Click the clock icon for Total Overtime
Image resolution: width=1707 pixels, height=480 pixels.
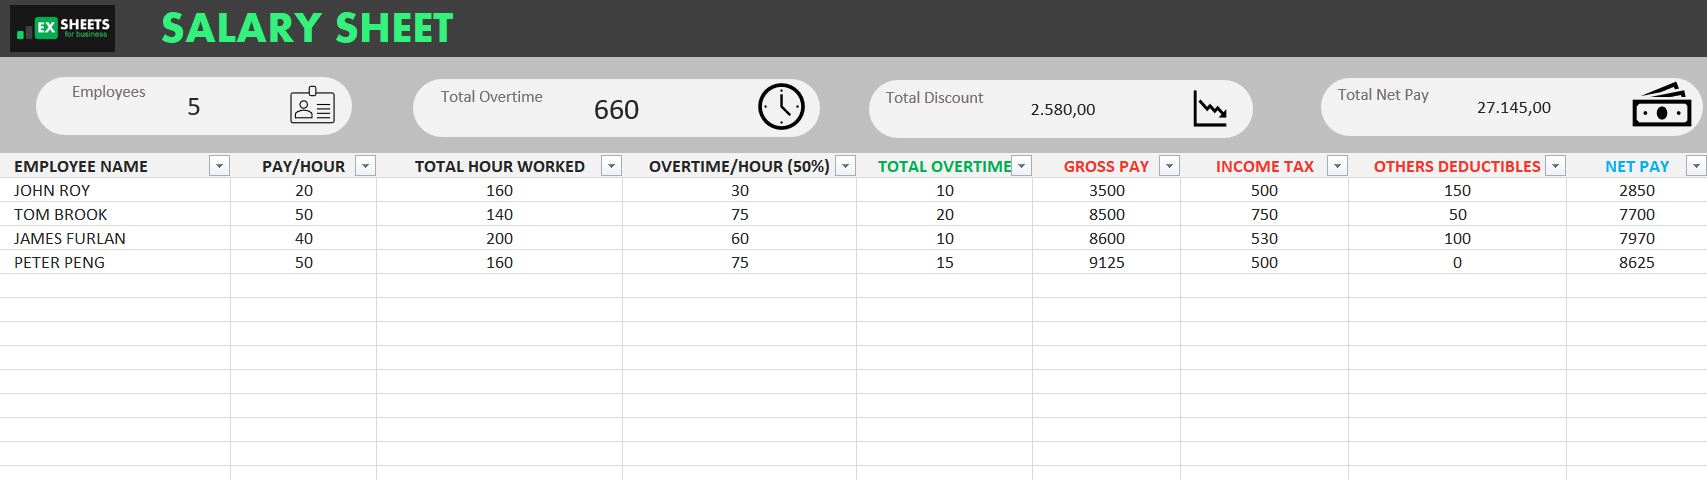coord(781,106)
